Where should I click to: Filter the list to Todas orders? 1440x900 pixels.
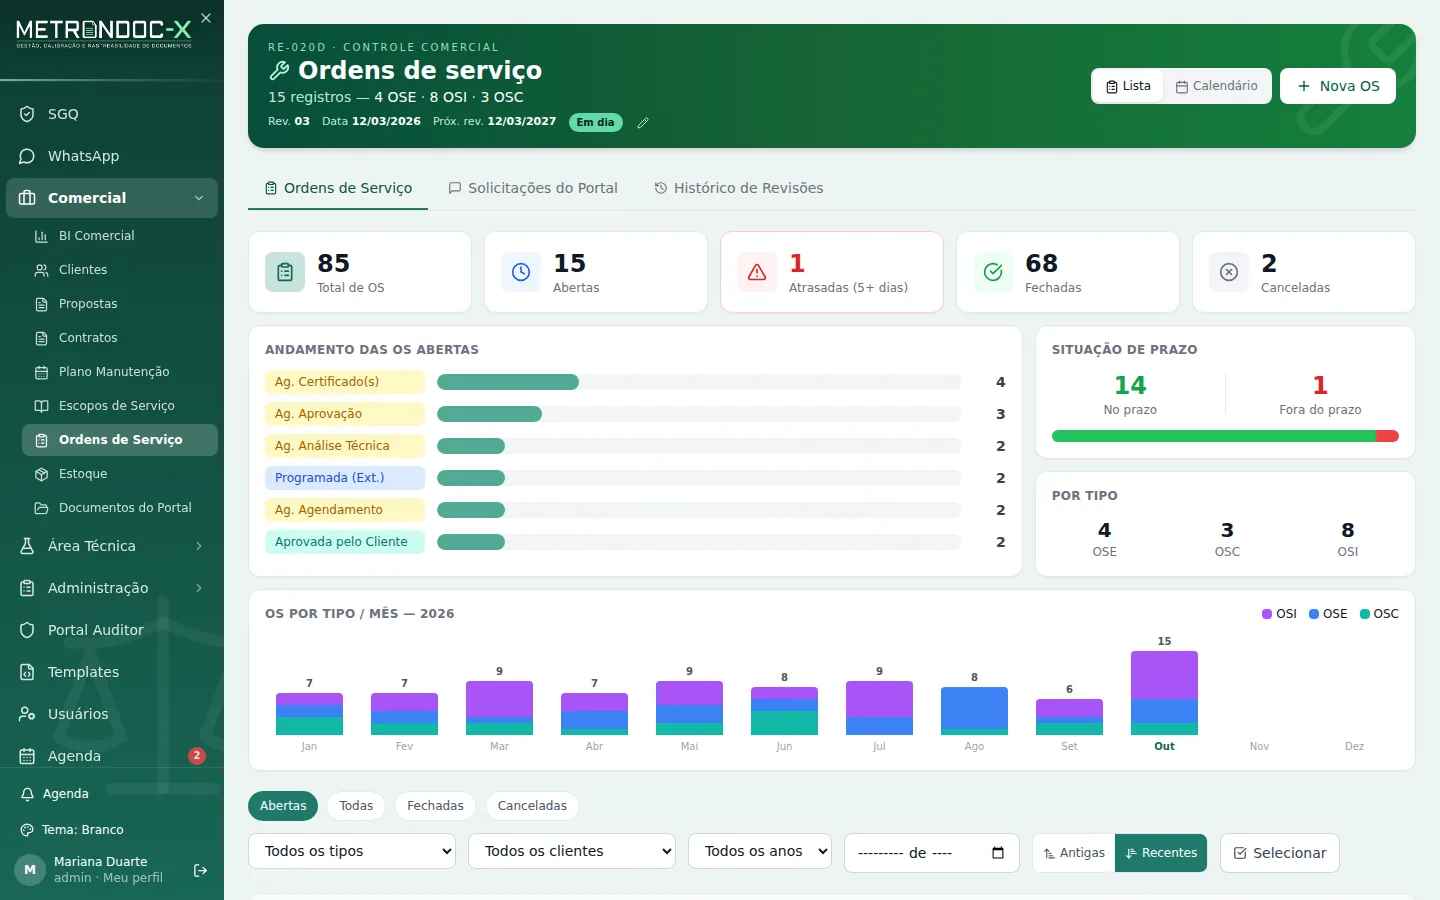coord(356,806)
